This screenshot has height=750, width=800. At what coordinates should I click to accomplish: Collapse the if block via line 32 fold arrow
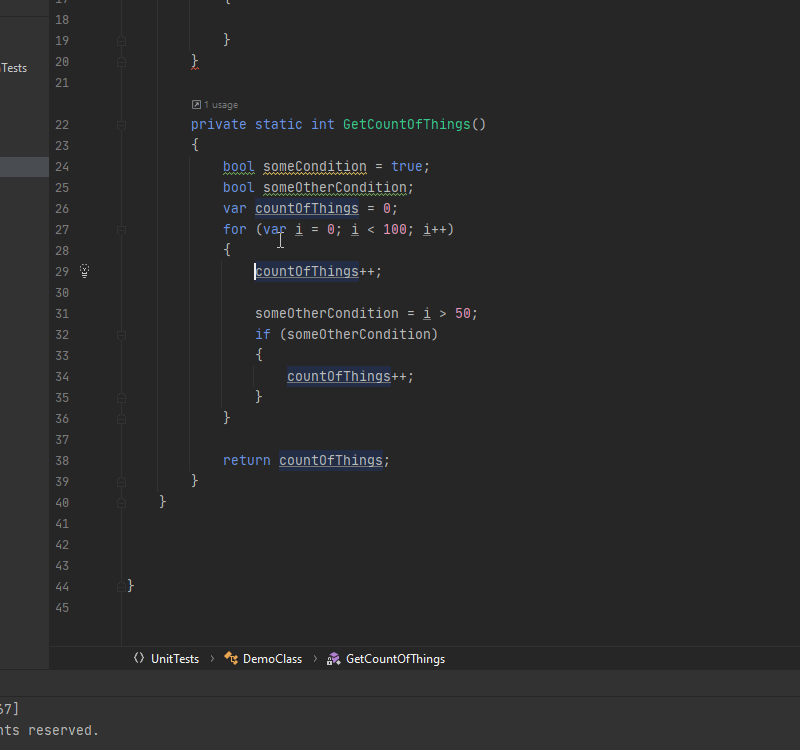point(121,334)
